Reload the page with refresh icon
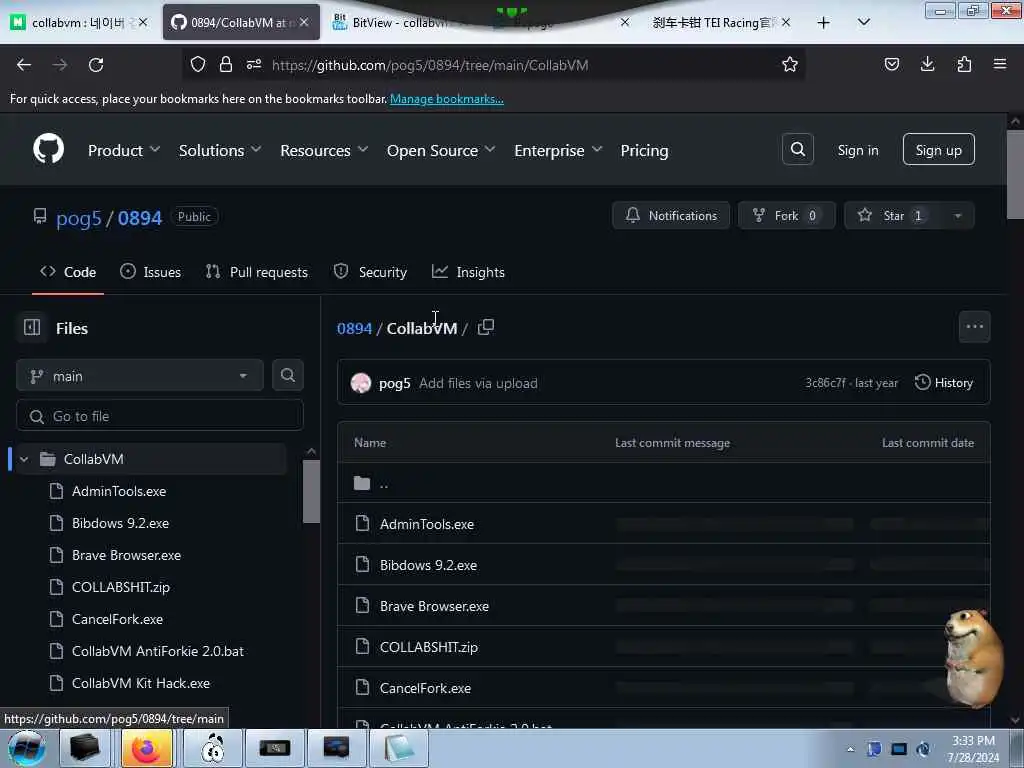The height and width of the screenshot is (768, 1024). pos(96,65)
